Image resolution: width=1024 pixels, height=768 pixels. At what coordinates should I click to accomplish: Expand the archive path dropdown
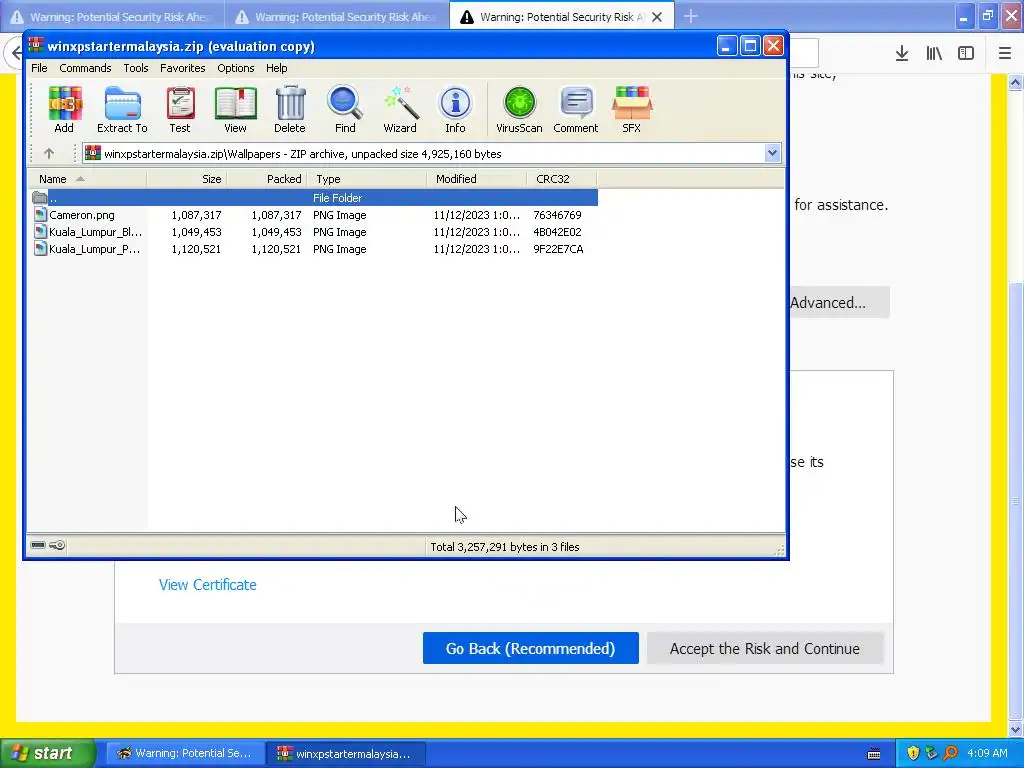click(772, 153)
